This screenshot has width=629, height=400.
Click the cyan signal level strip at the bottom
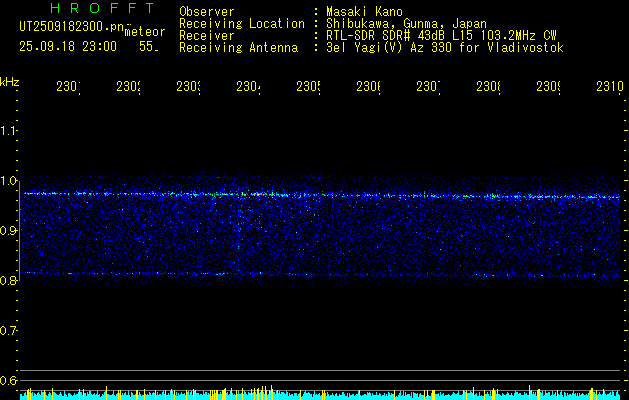[320, 395]
